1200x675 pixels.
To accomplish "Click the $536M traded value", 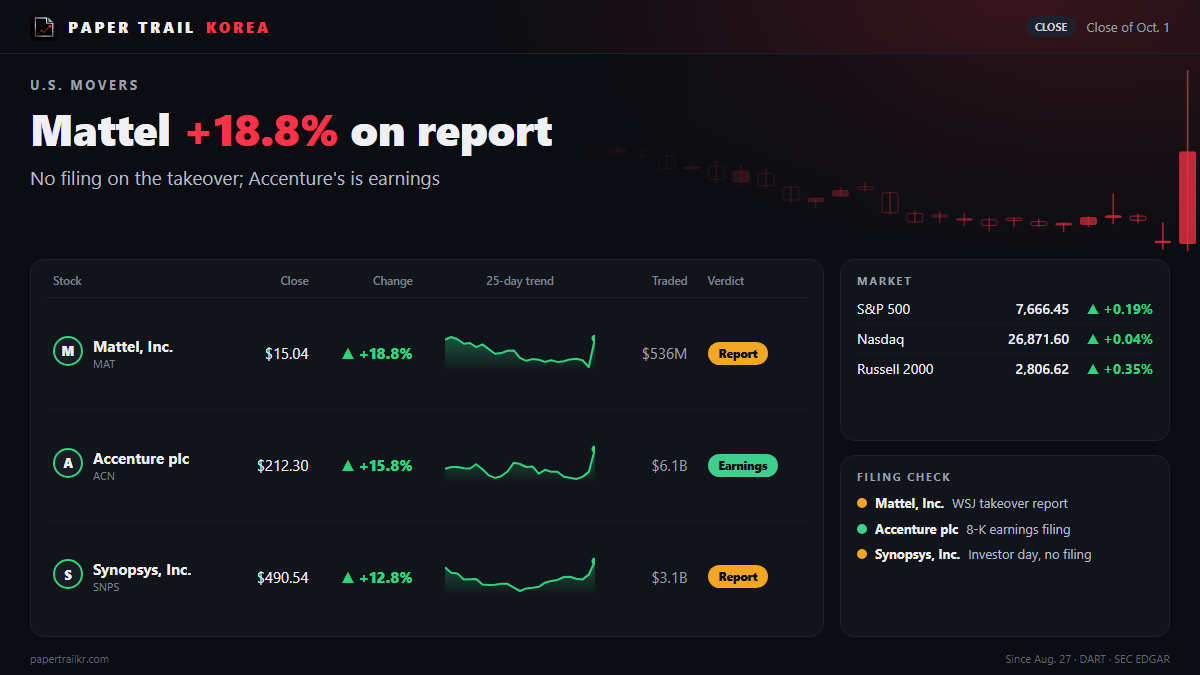I will pos(665,353).
